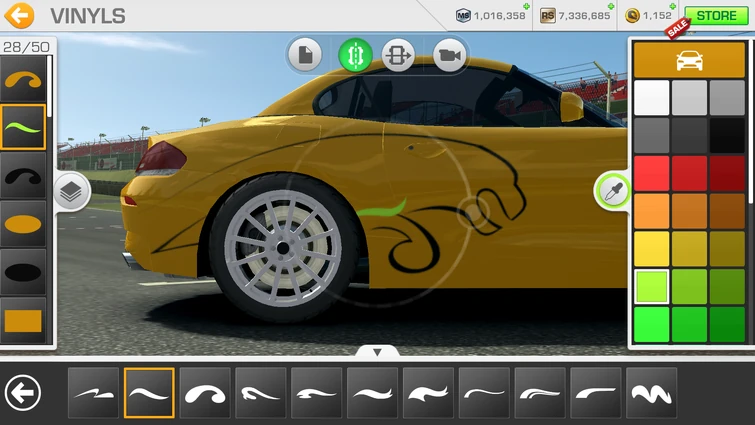Pick olive yellow color swatch
The height and width of the screenshot is (425, 755).
point(727,249)
